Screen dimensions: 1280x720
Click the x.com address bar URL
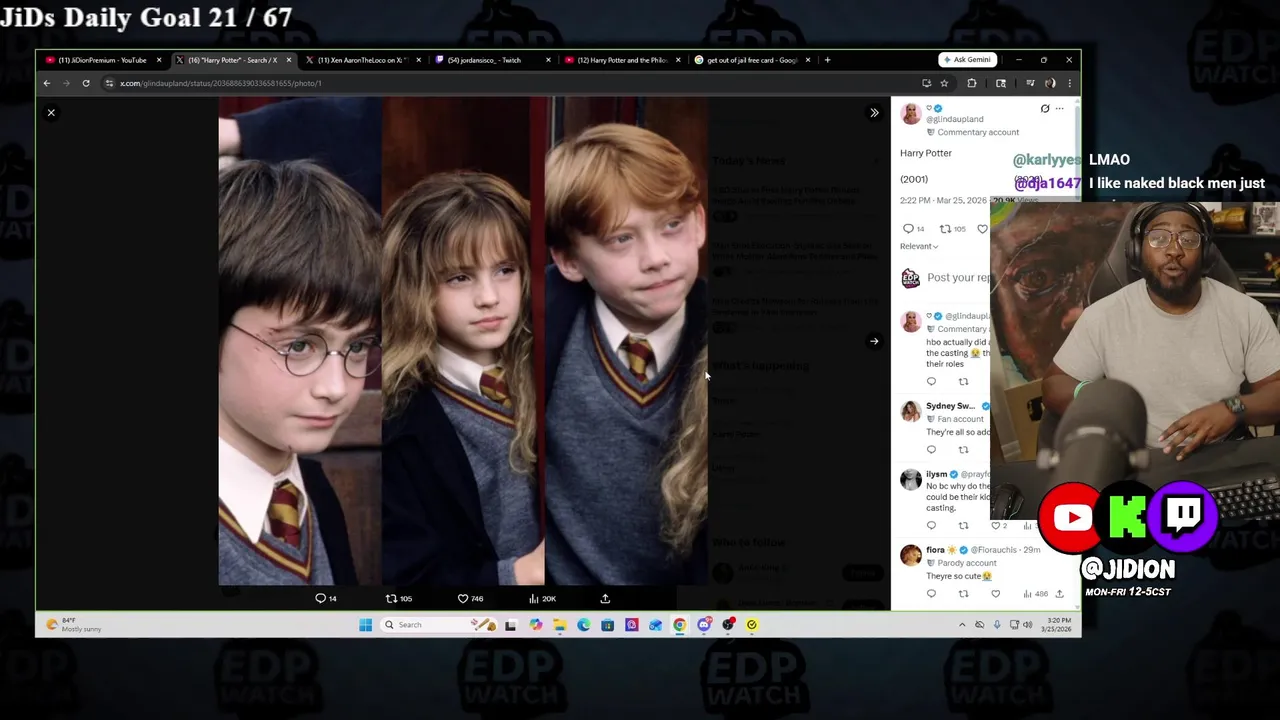coord(221,83)
